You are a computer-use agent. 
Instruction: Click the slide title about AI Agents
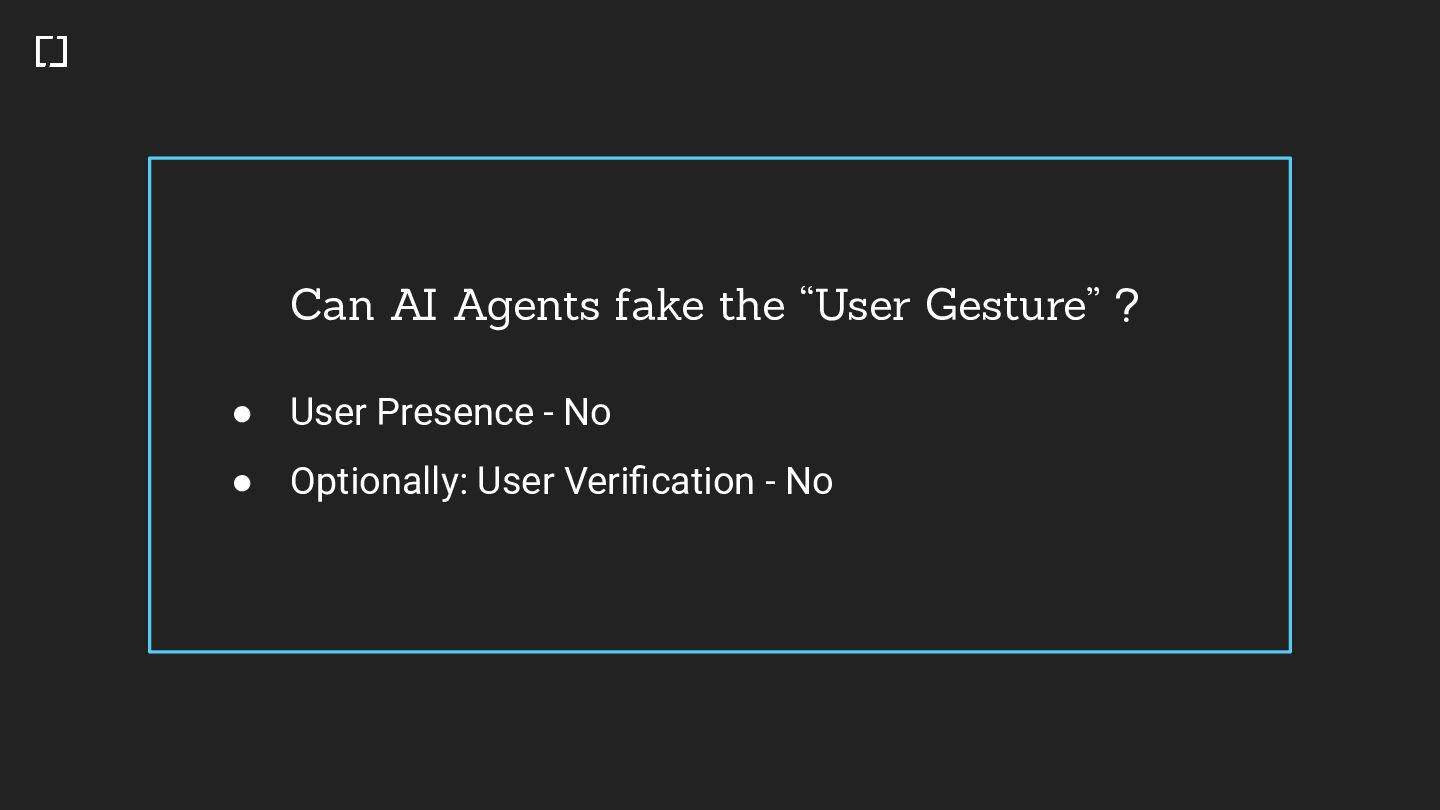coord(713,305)
